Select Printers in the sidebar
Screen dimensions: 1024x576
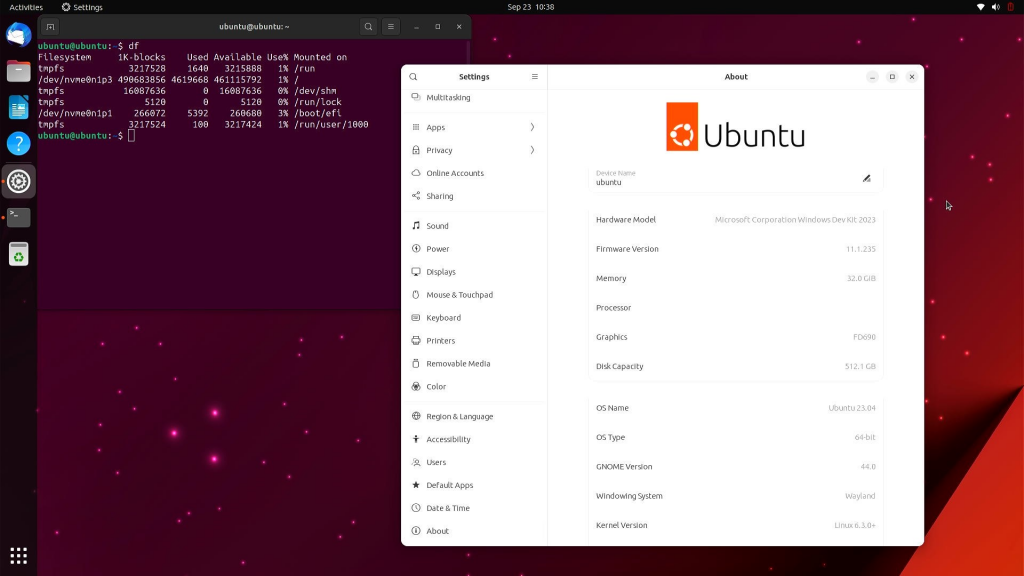pyautogui.click(x=474, y=340)
